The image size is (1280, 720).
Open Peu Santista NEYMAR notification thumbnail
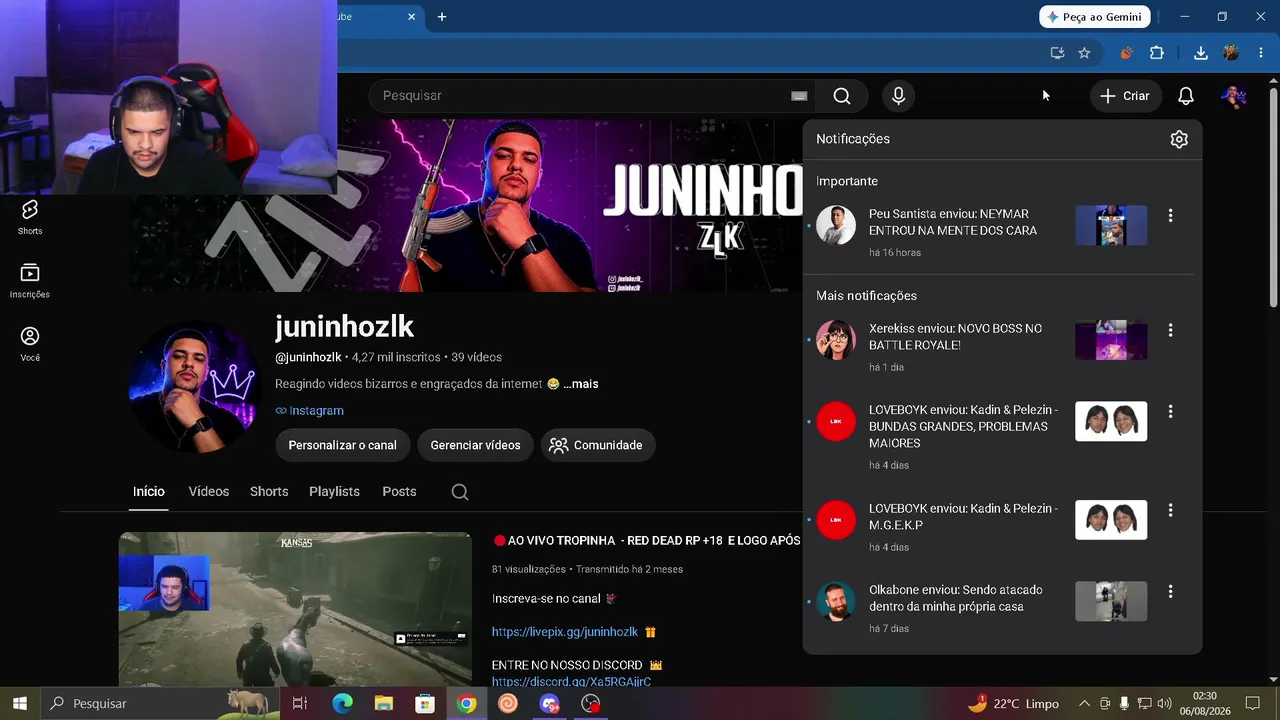1111,226
